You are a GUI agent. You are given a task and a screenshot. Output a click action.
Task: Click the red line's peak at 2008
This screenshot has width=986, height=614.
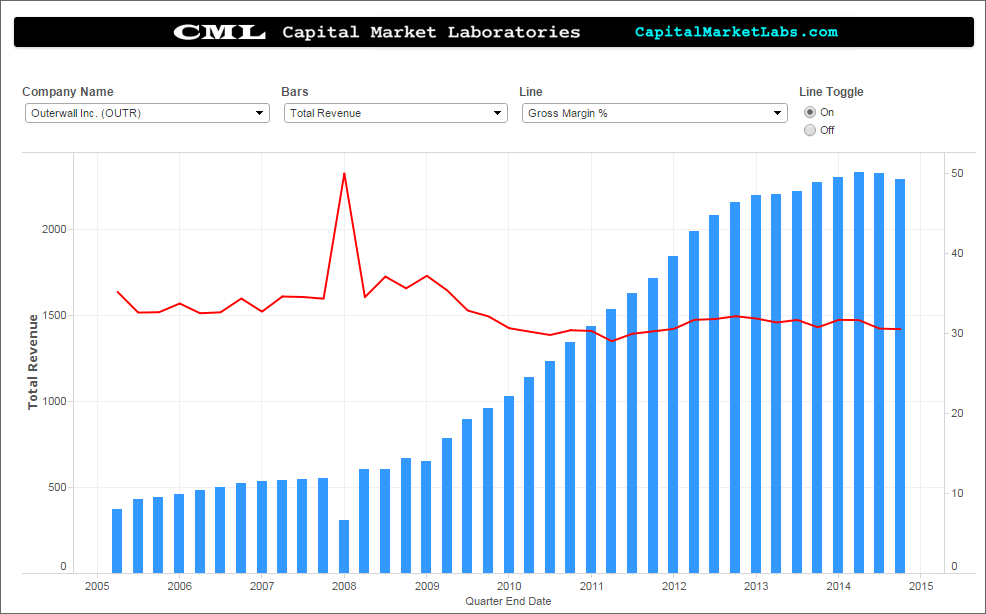(344, 174)
